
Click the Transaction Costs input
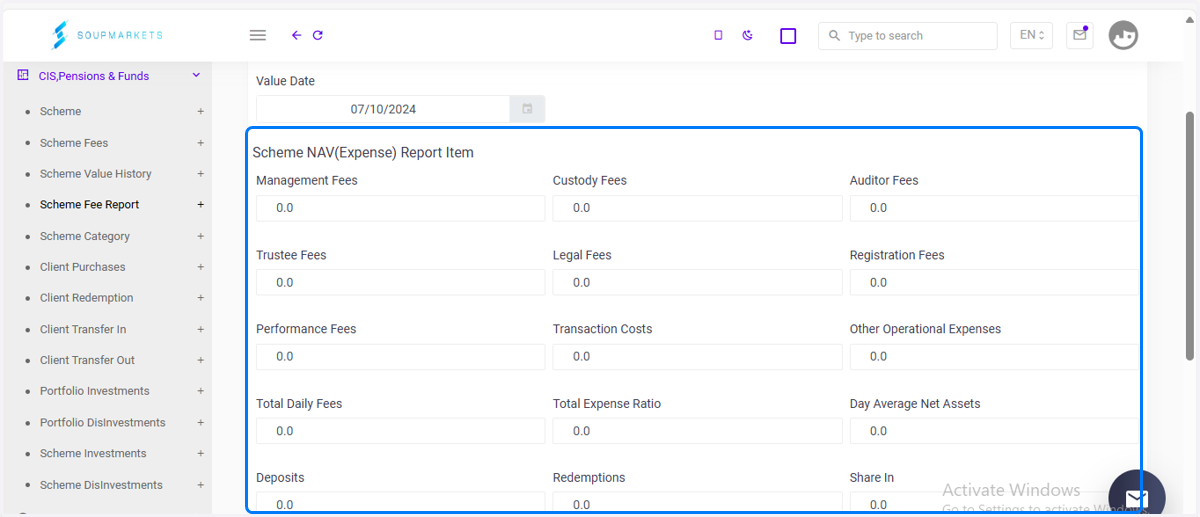click(697, 356)
